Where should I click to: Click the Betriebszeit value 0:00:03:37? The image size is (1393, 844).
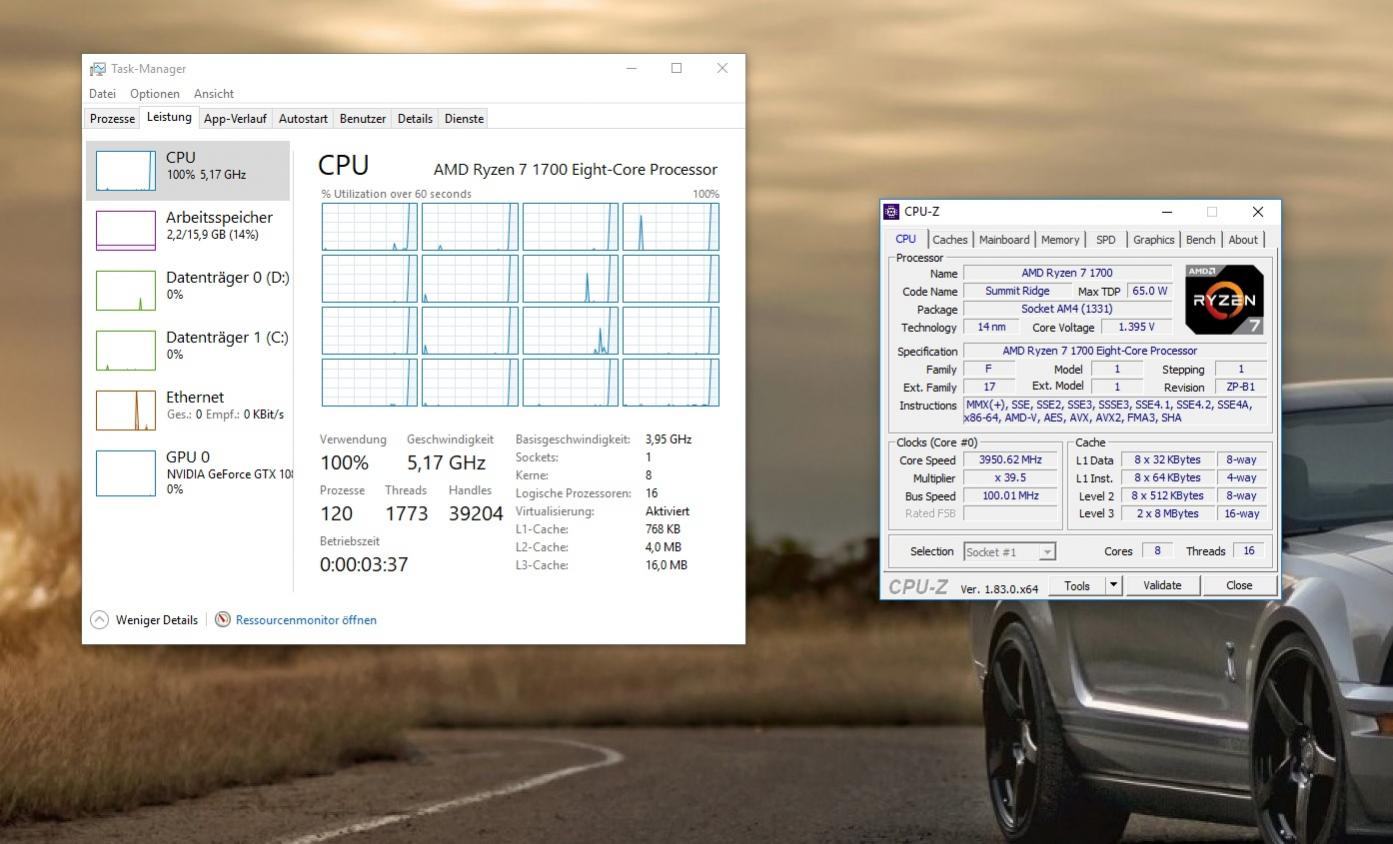(364, 565)
